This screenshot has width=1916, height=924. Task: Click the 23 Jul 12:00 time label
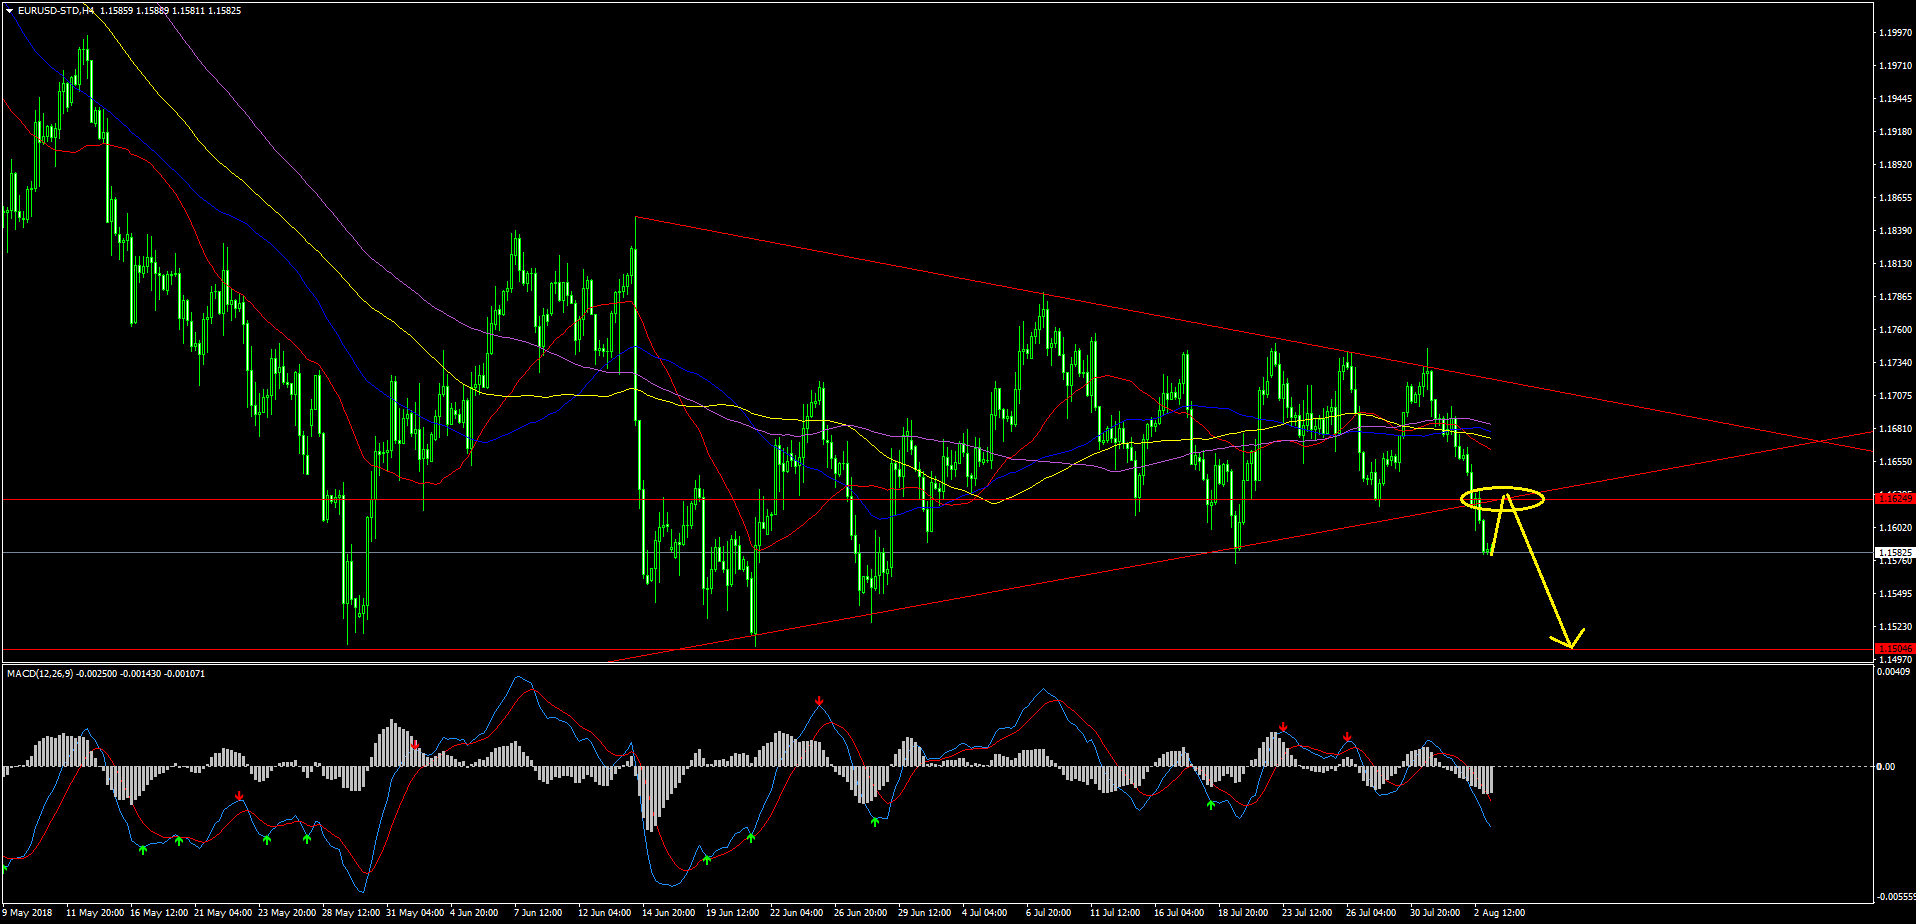click(x=1307, y=912)
